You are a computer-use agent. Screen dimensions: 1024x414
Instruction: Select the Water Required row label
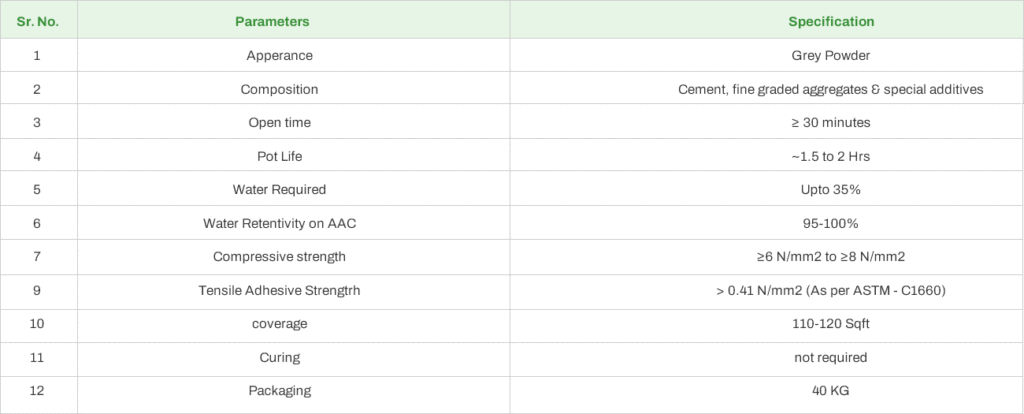click(x=279, y=189)
